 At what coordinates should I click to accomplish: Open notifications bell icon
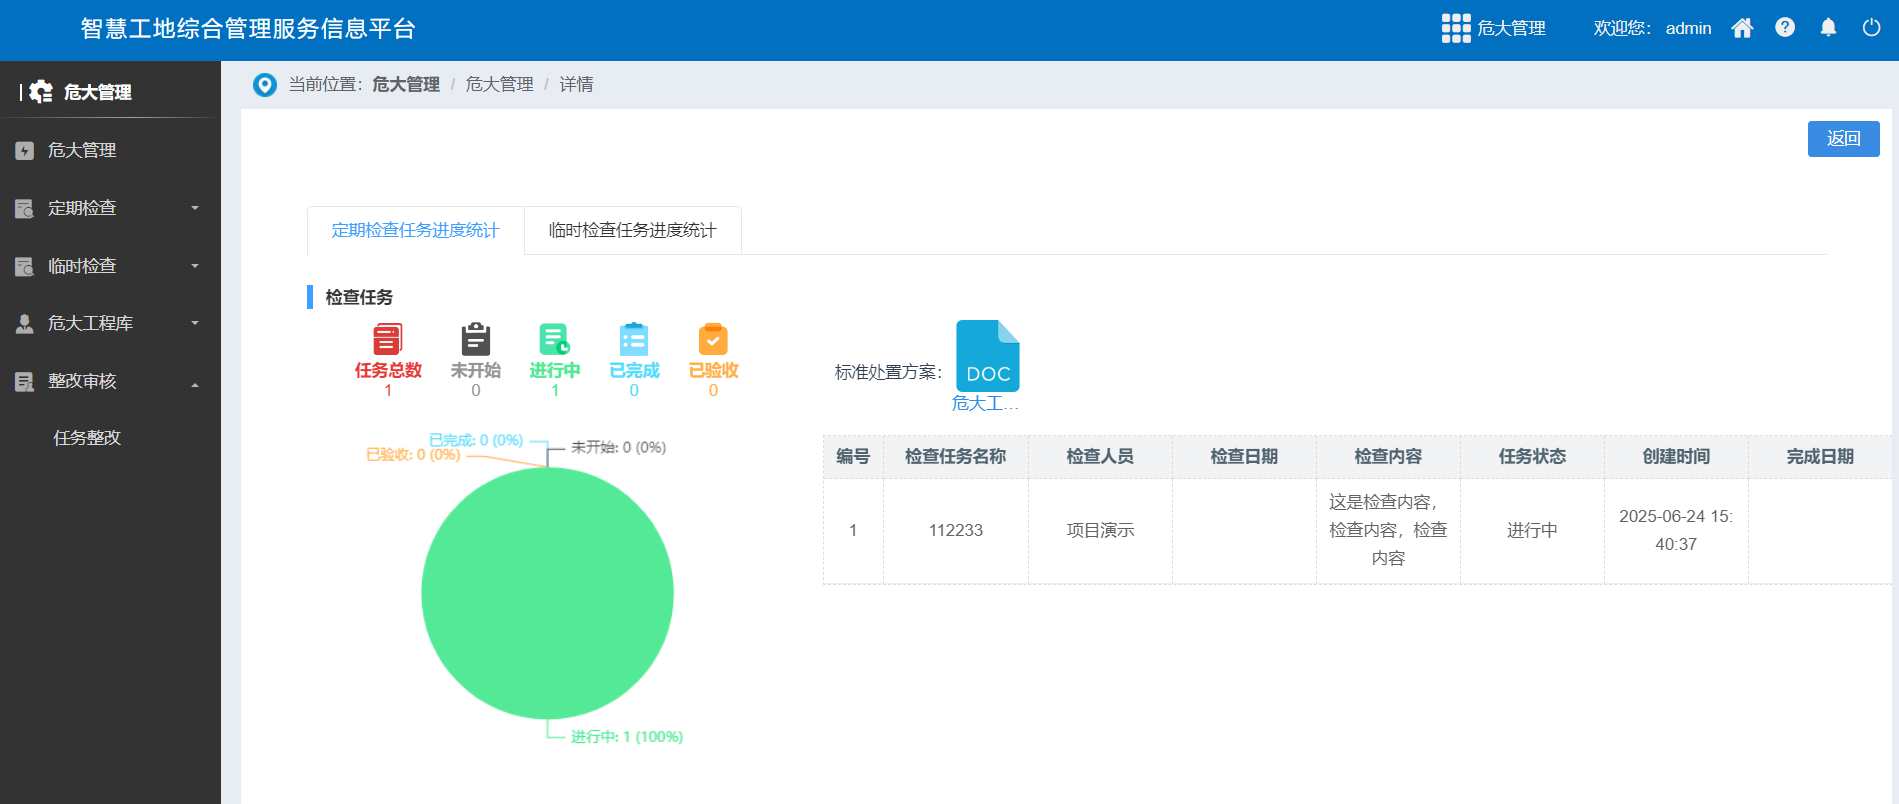(x=1828, y=28)
